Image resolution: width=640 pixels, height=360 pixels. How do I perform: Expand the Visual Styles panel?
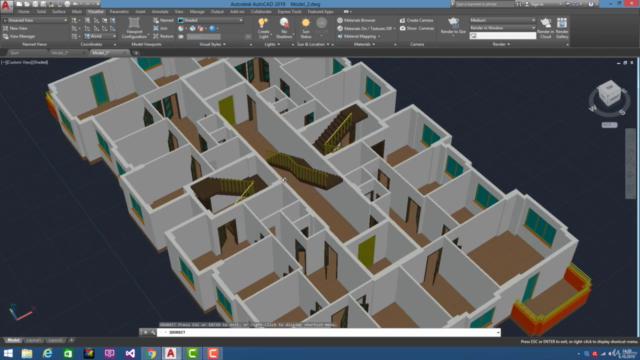[212, 44]
